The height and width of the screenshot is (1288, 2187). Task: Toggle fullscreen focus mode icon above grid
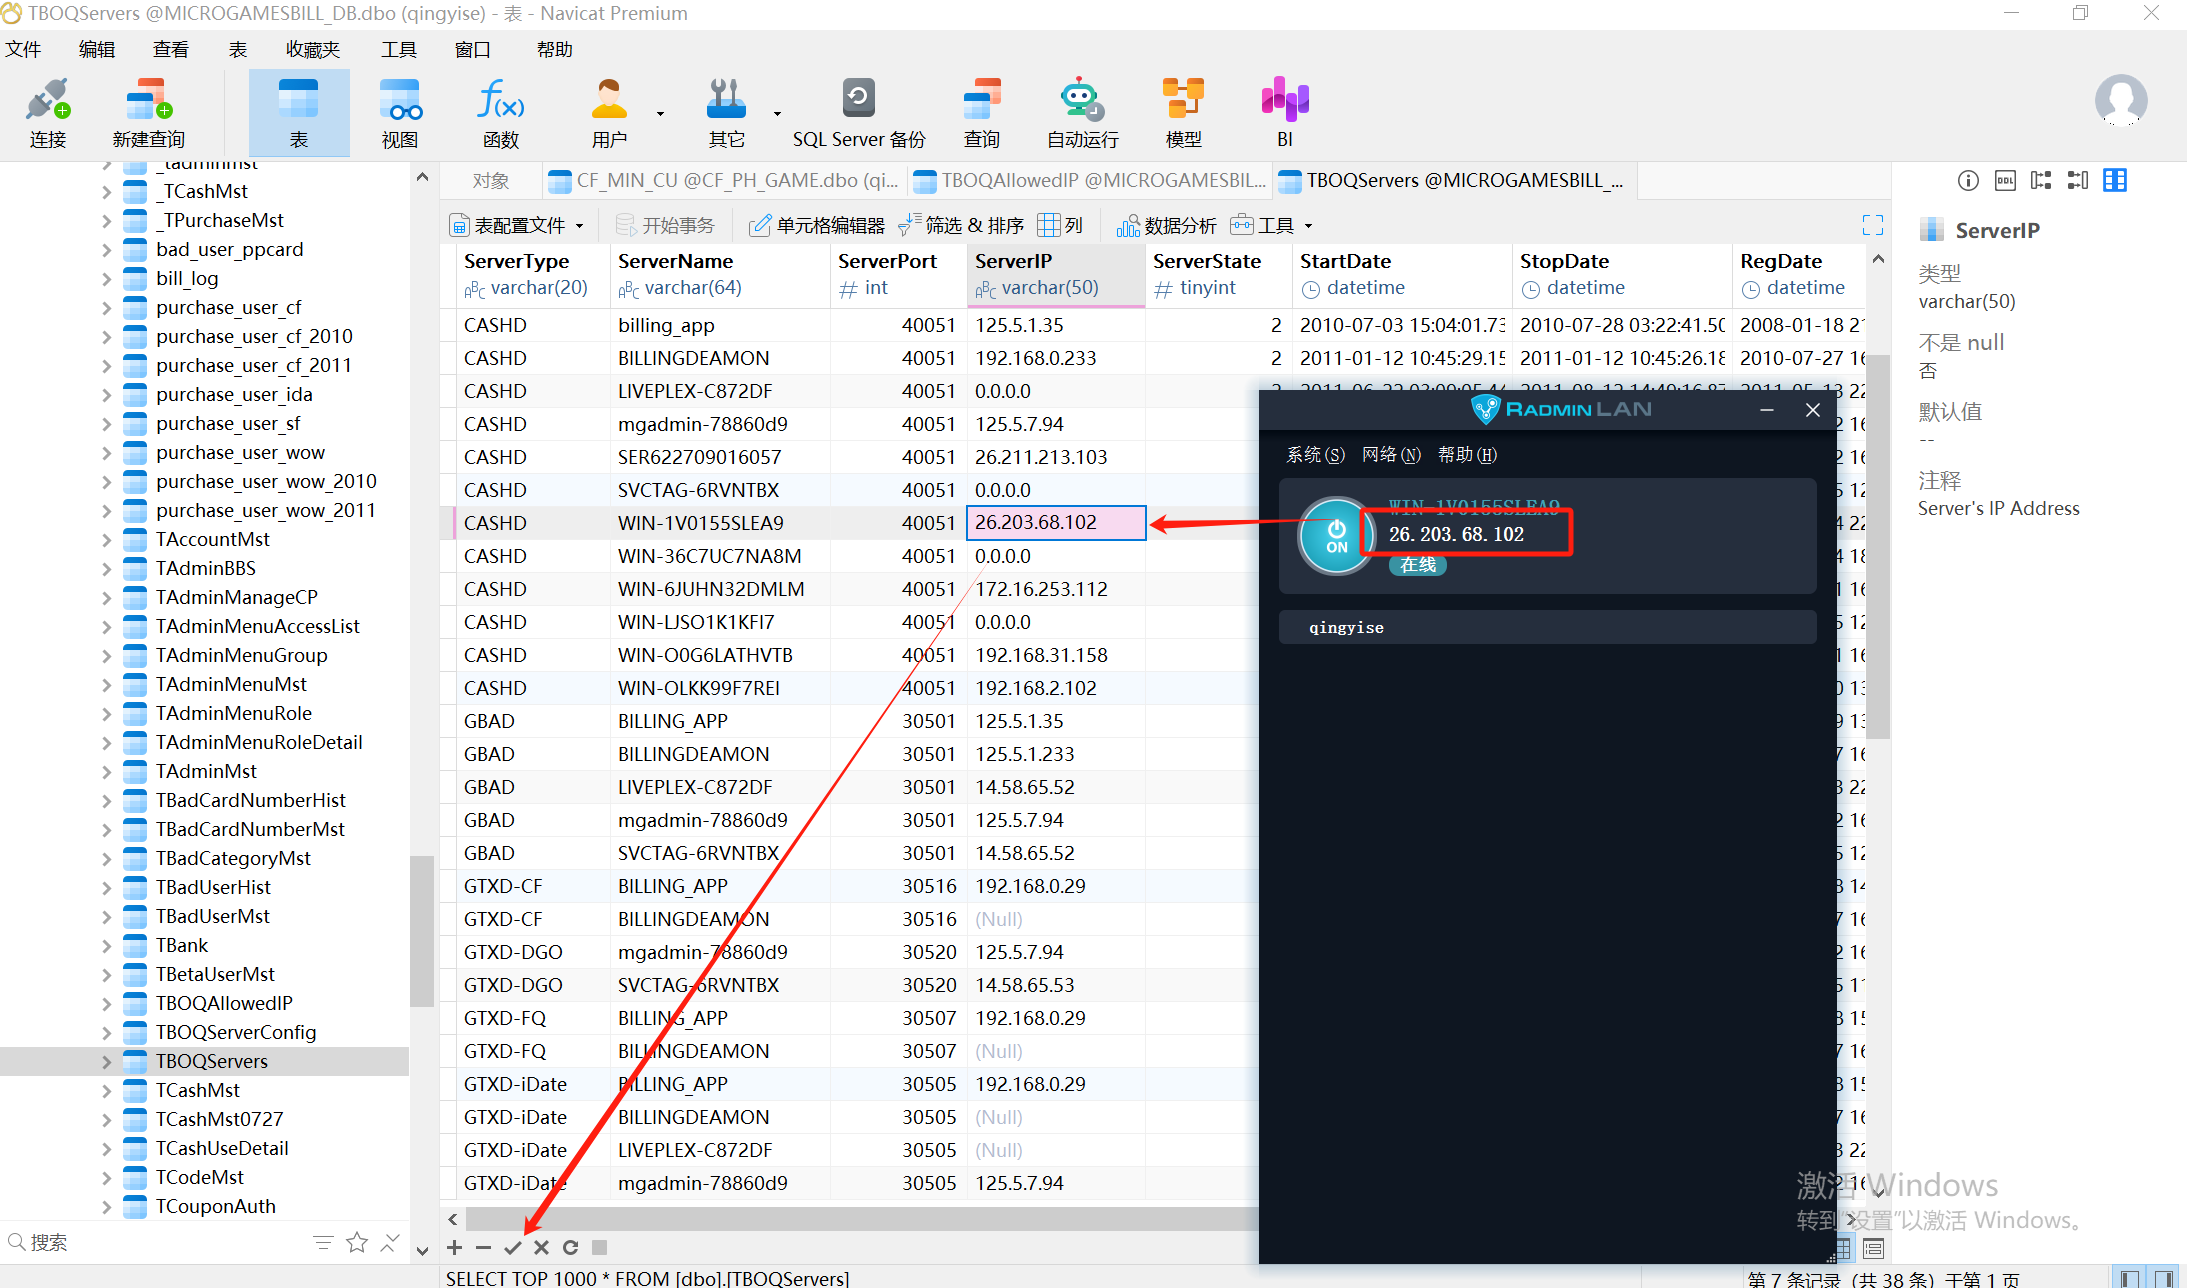coord(1872,225)
